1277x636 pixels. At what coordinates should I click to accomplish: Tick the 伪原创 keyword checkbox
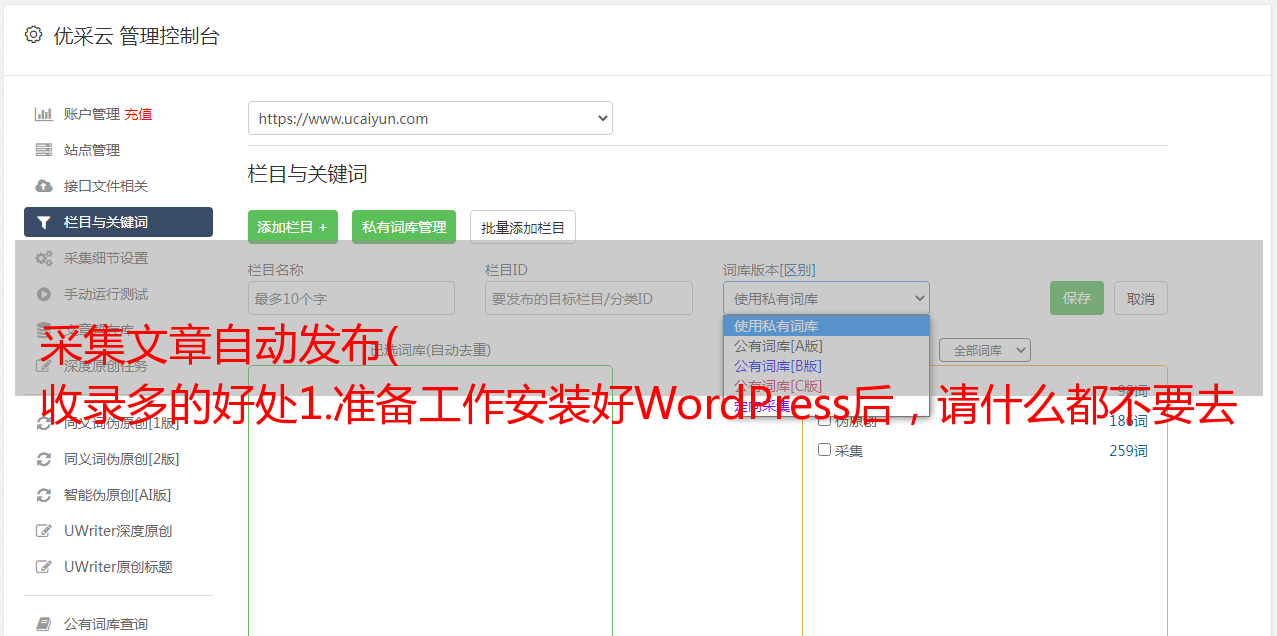pyautogui.click(x=825, y=421)
